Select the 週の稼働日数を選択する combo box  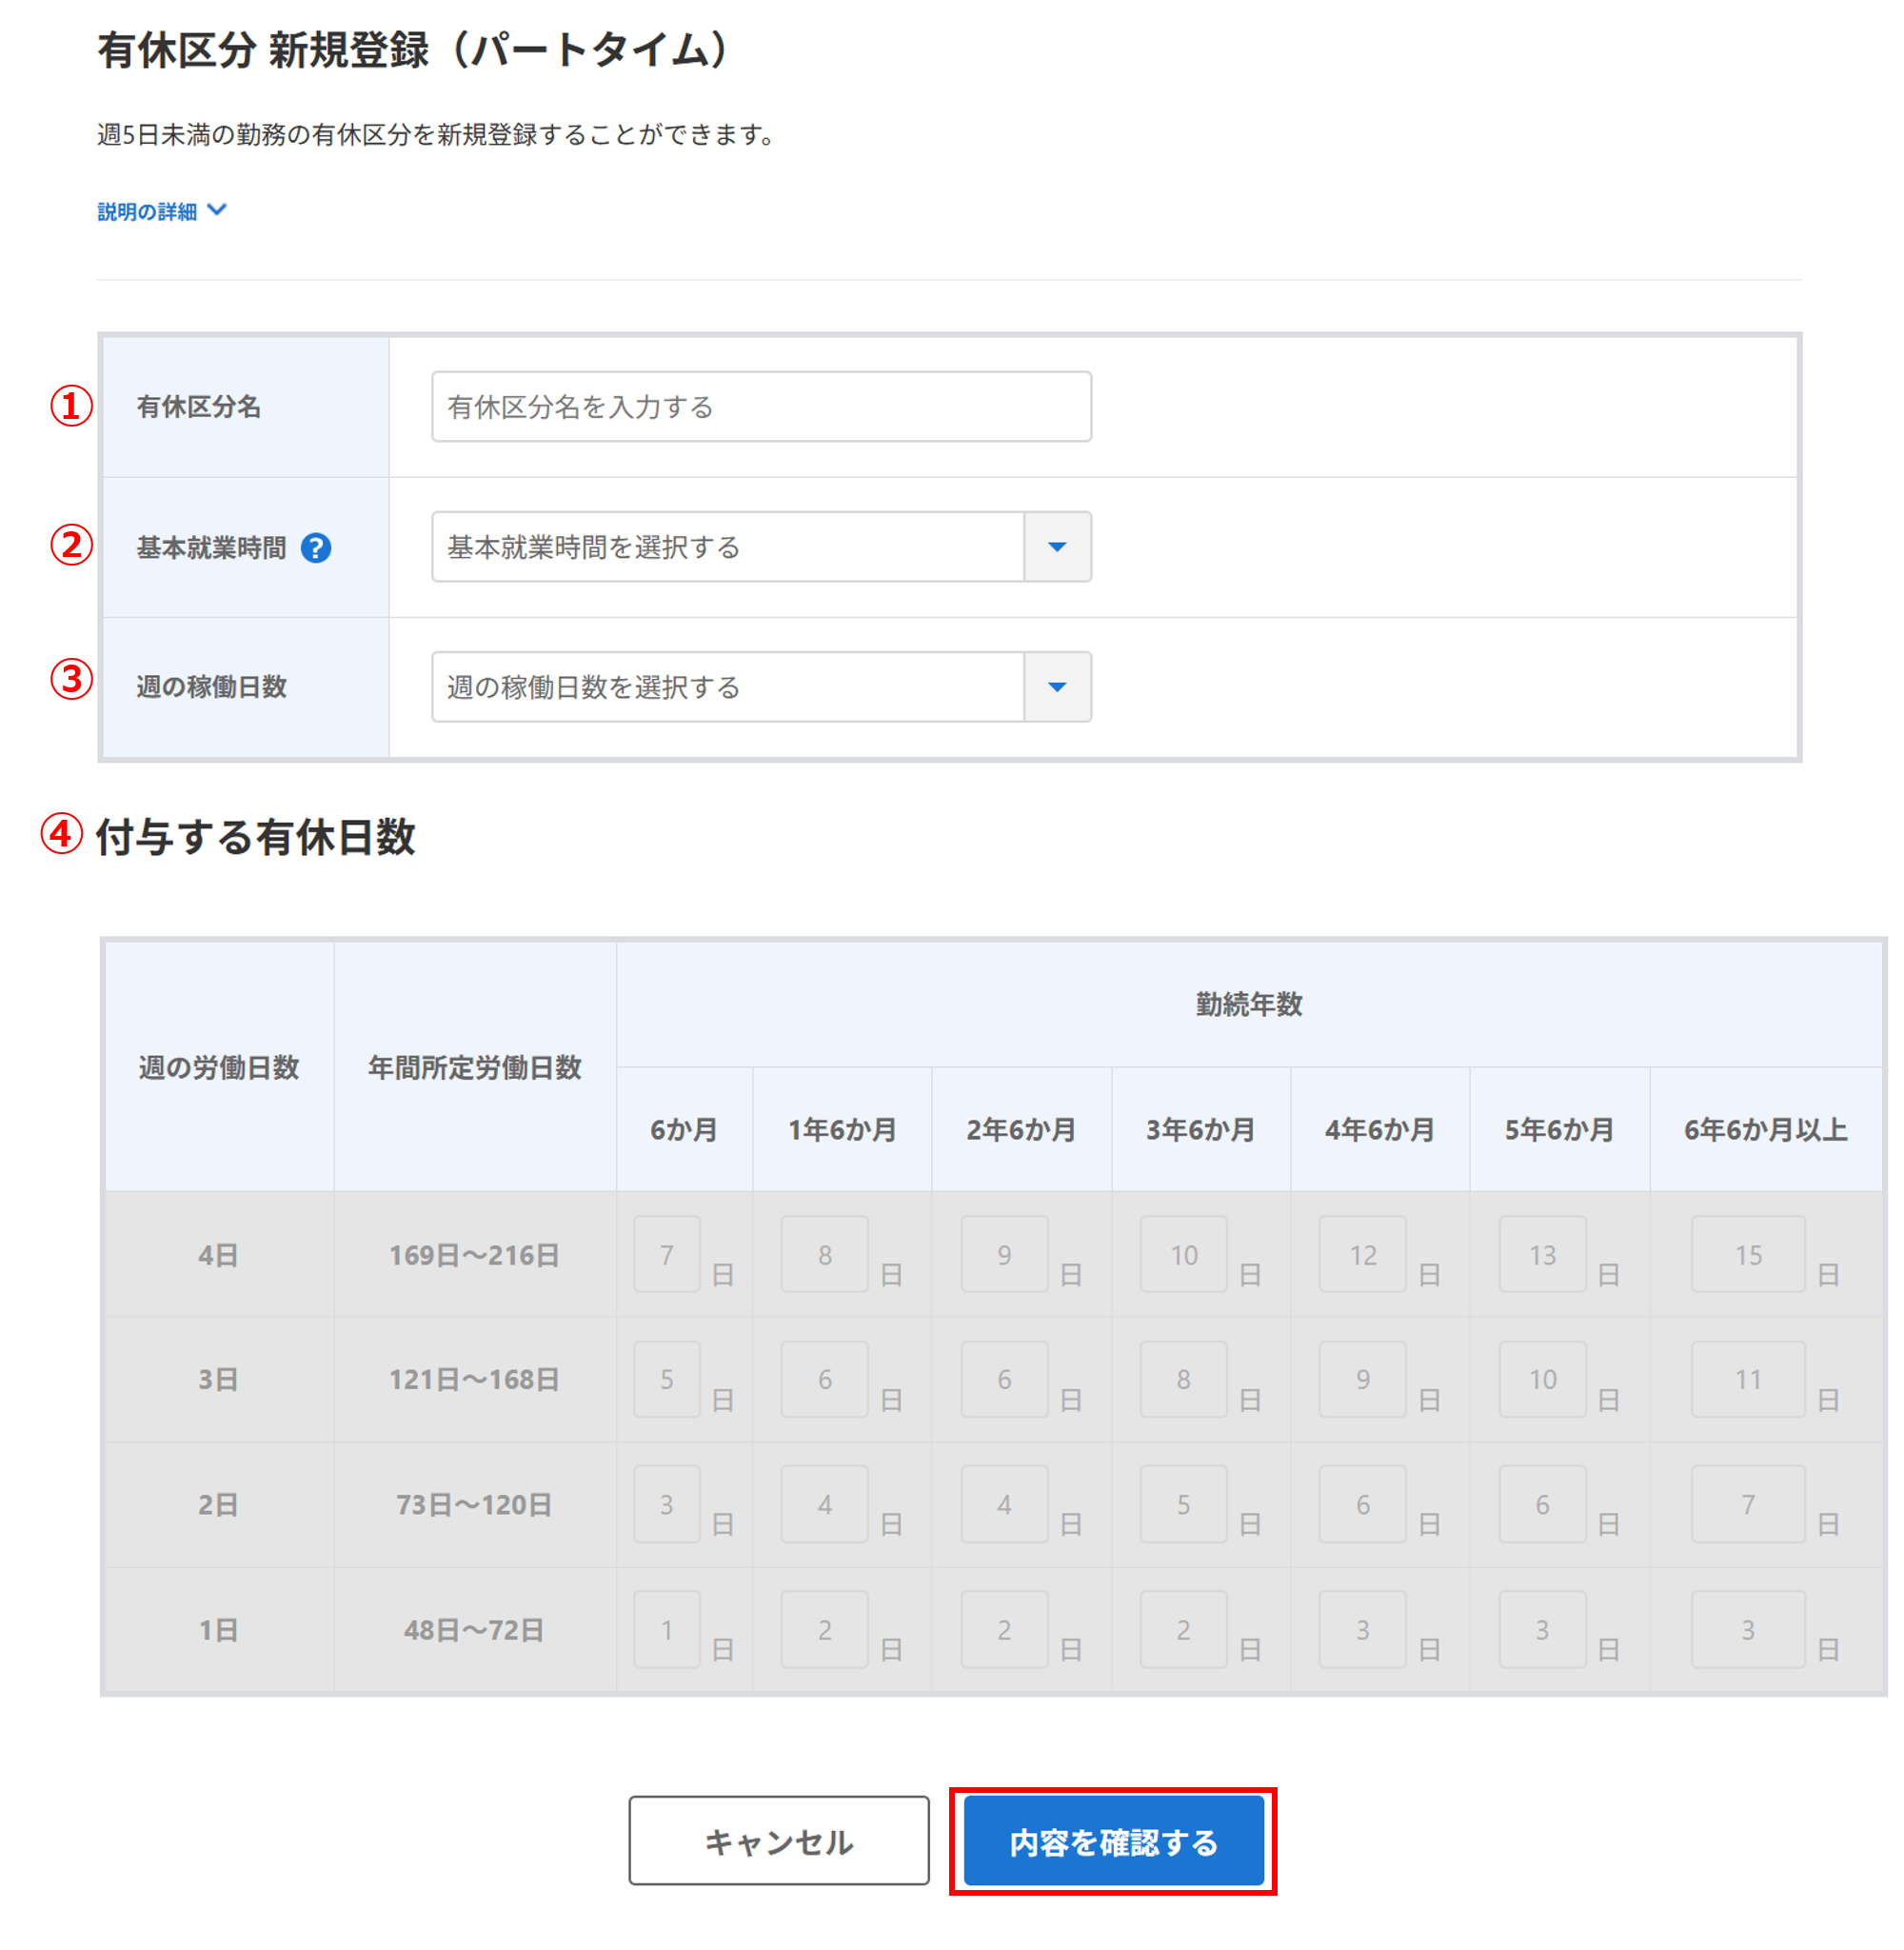click(727, 687)
